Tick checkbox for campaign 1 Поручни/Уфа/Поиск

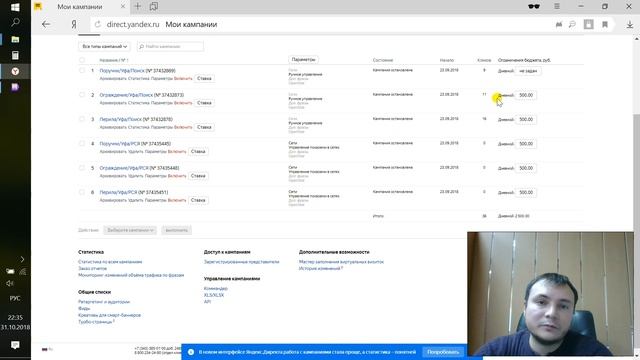tap(82, 70)
